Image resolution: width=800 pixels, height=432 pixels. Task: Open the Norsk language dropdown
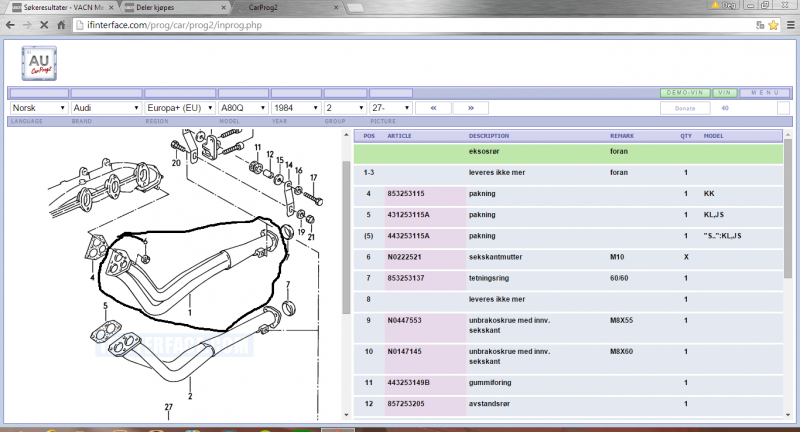(38, 108)
